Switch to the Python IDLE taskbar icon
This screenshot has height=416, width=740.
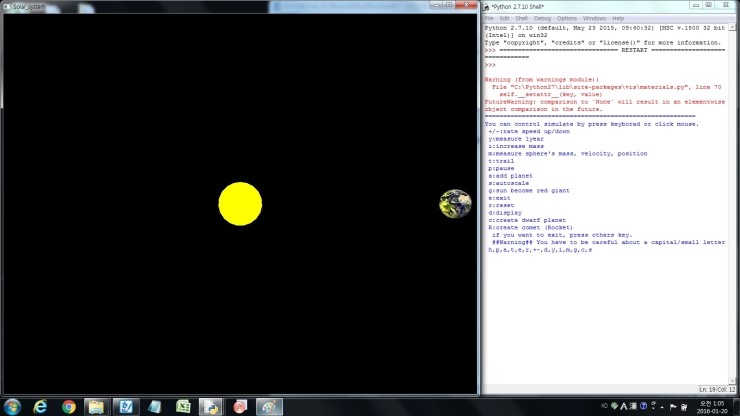click(211, 406)
